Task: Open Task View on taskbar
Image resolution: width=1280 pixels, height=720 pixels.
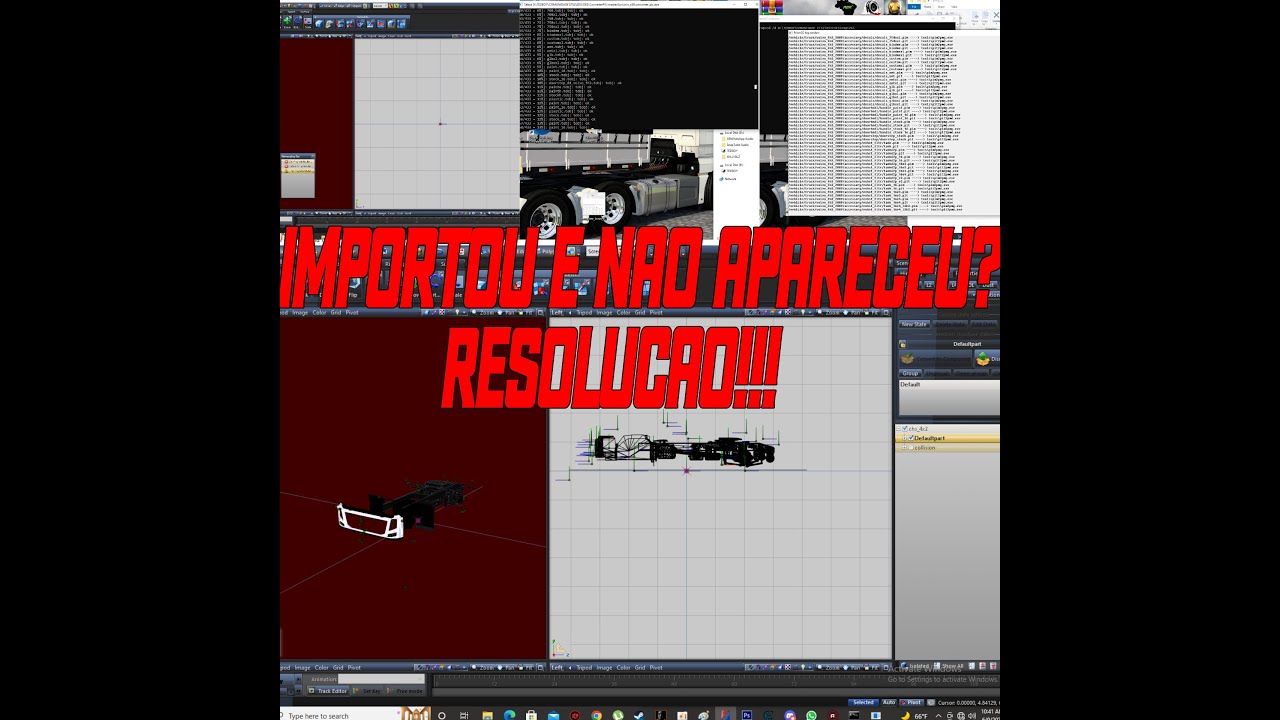Action: click(x=464, y=715)
